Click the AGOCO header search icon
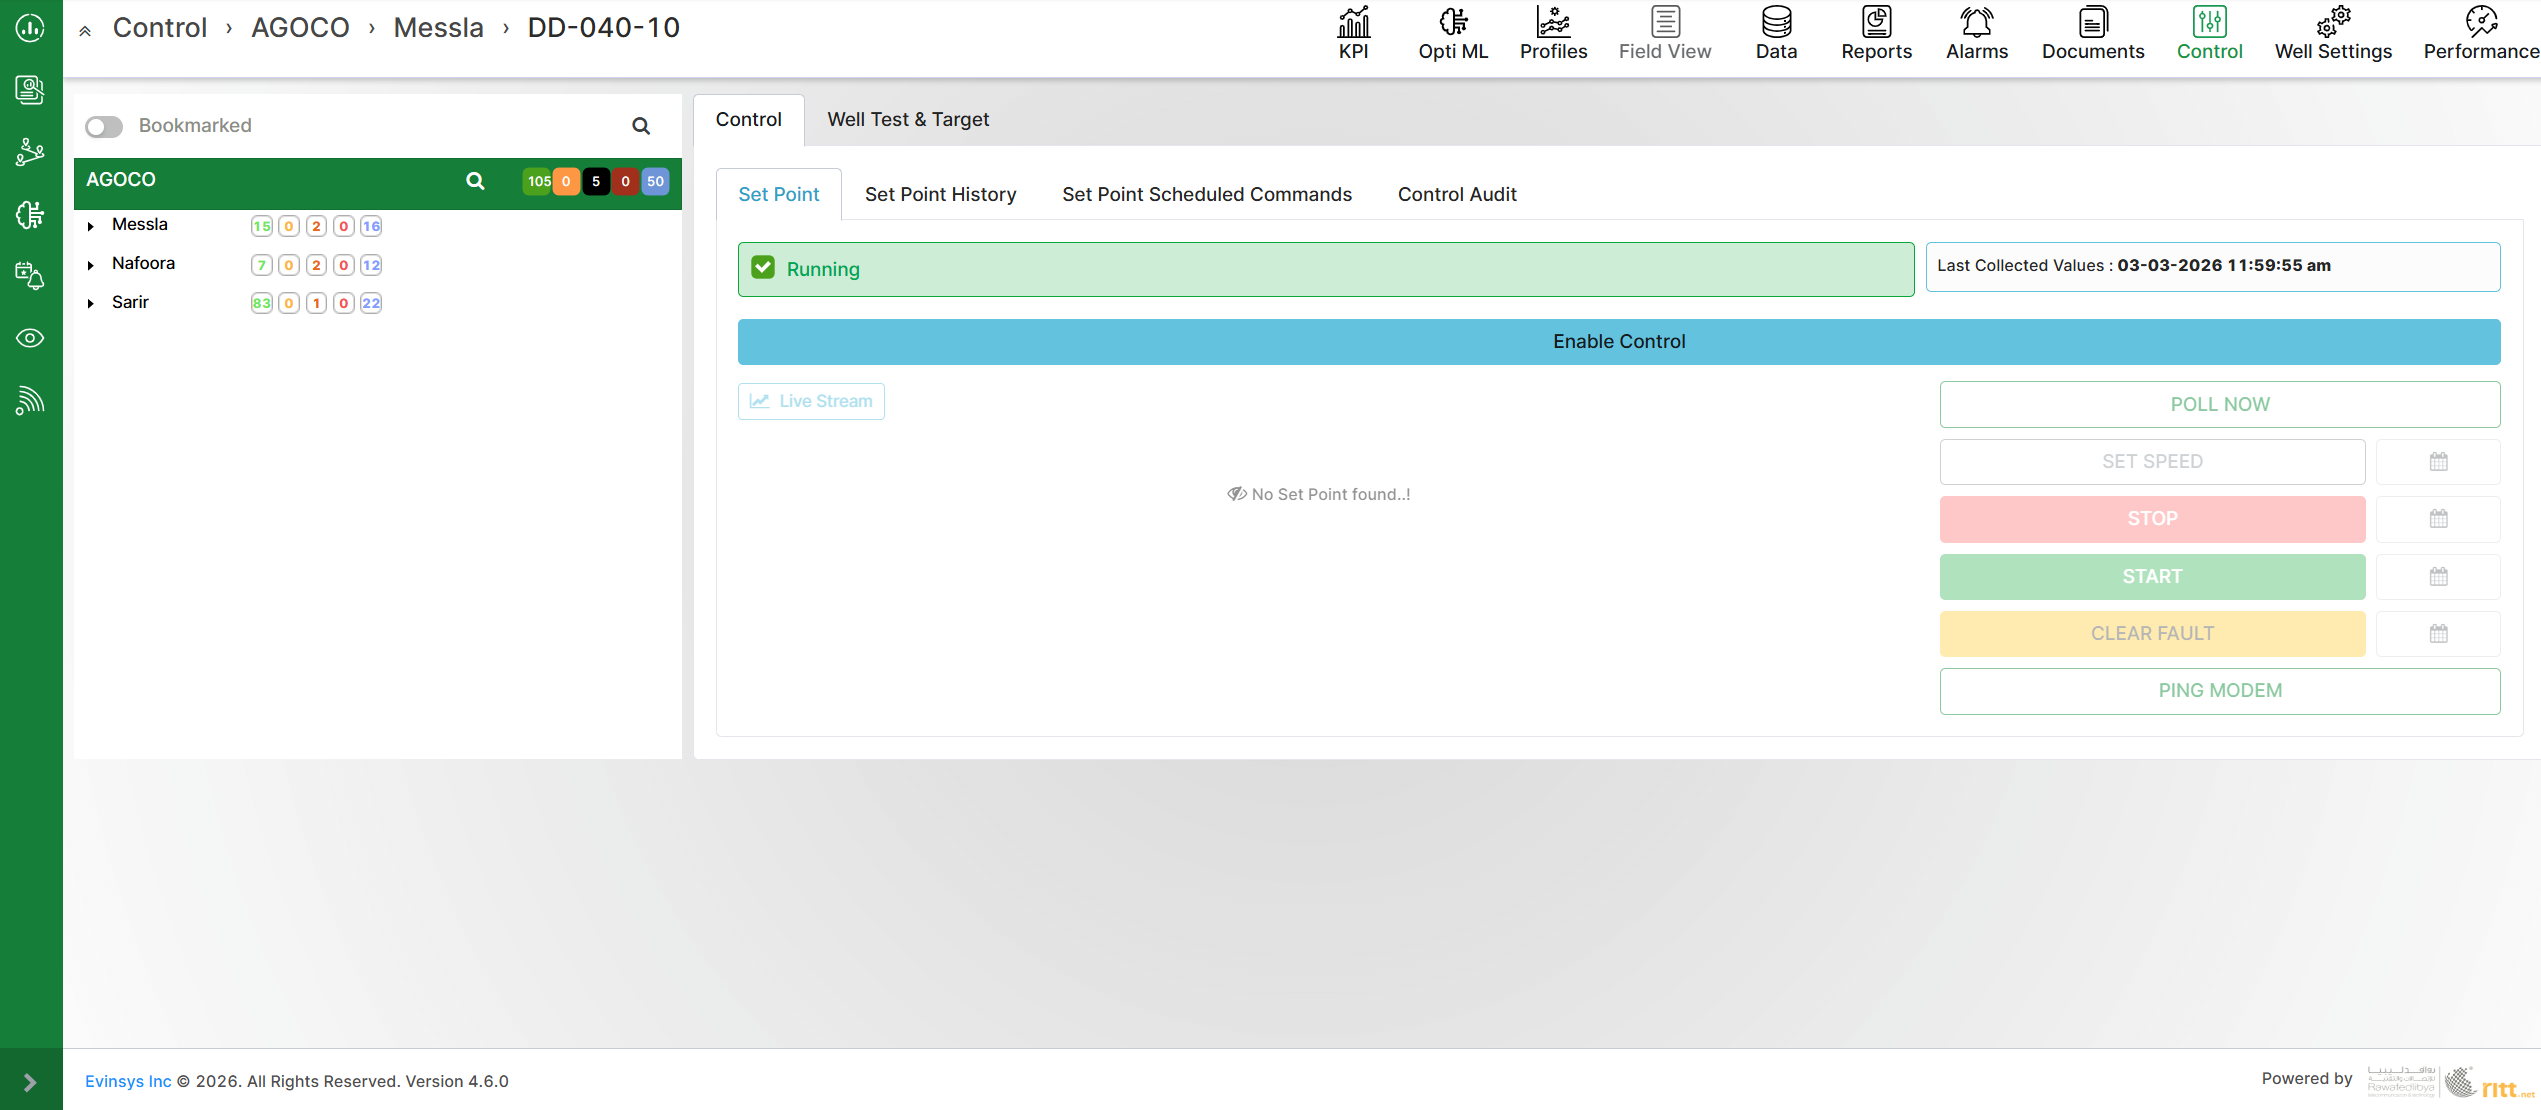The width and height of the screenshot is (2541, 1110). pos(475,181)
